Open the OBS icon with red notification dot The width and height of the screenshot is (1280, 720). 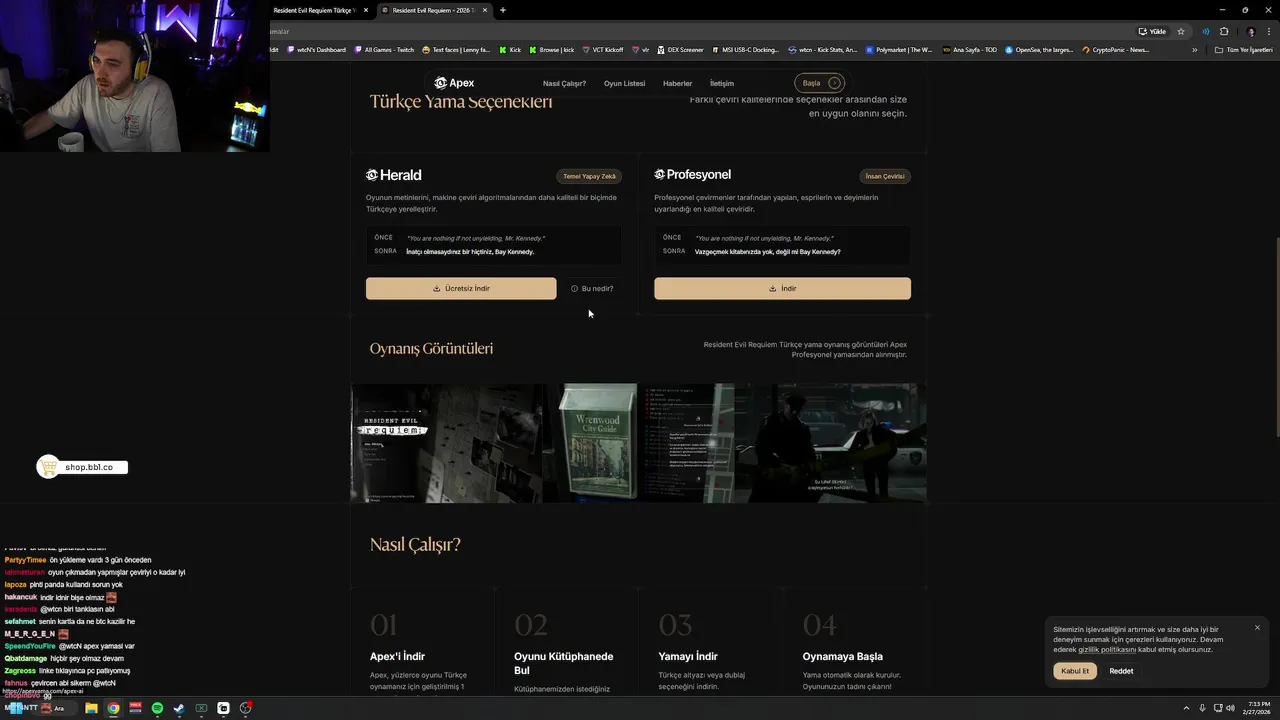pos(245,708)
